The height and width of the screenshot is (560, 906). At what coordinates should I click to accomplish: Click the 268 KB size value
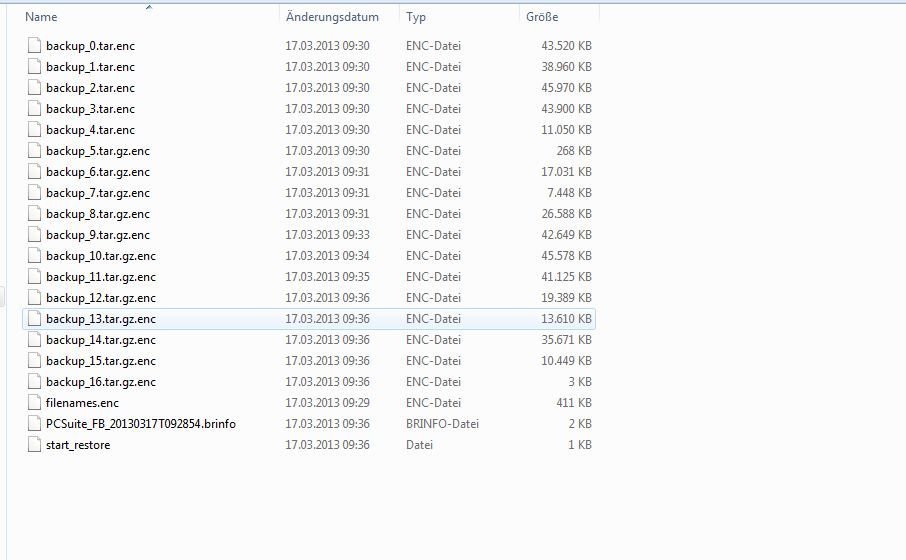click(x=574, y=151)
